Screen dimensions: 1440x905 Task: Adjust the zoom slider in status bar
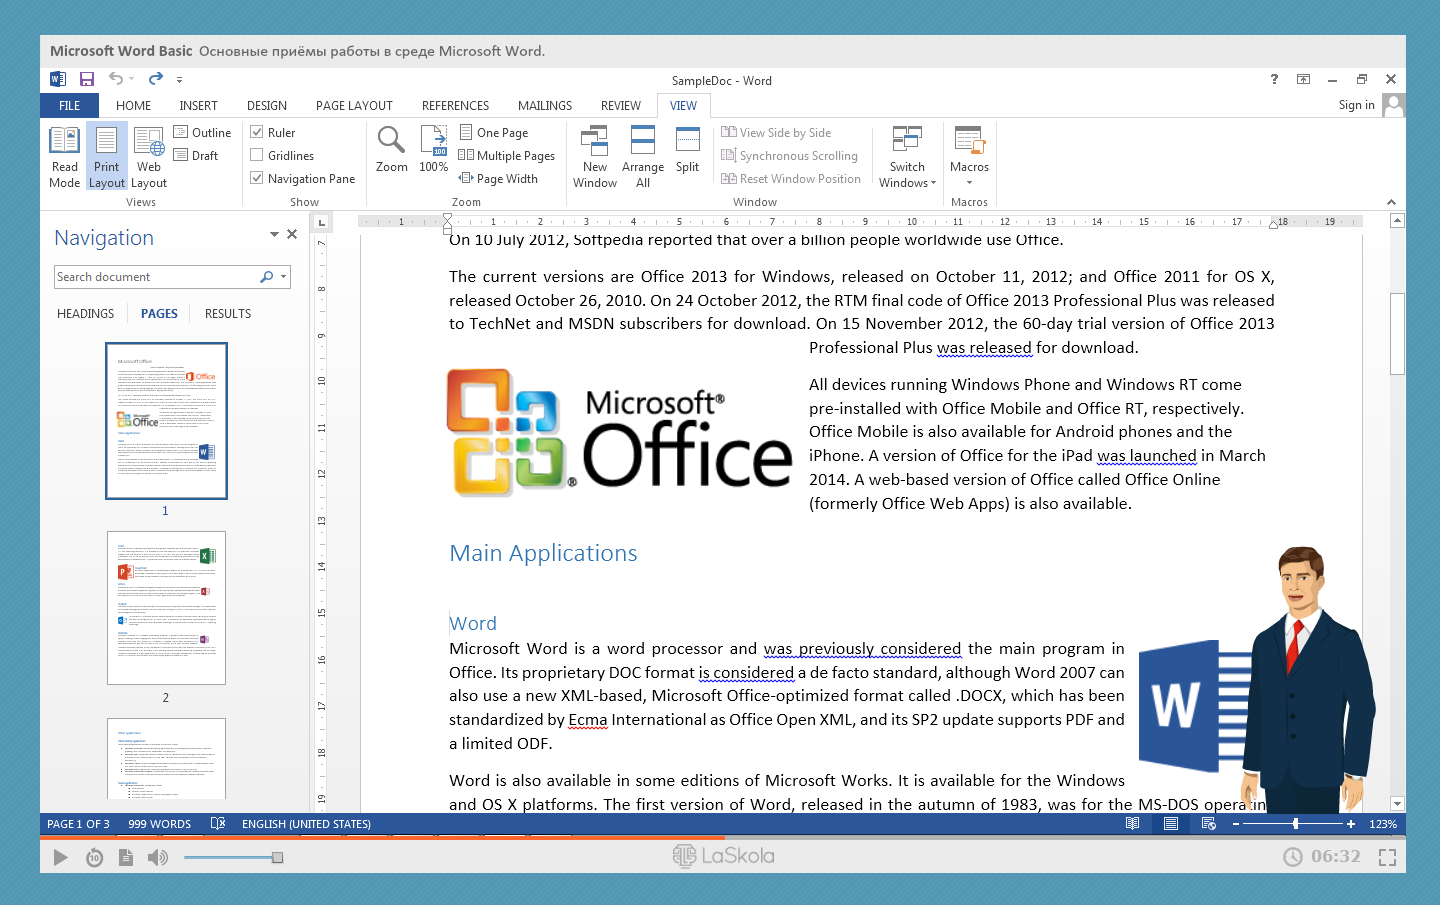[1295, 824]
